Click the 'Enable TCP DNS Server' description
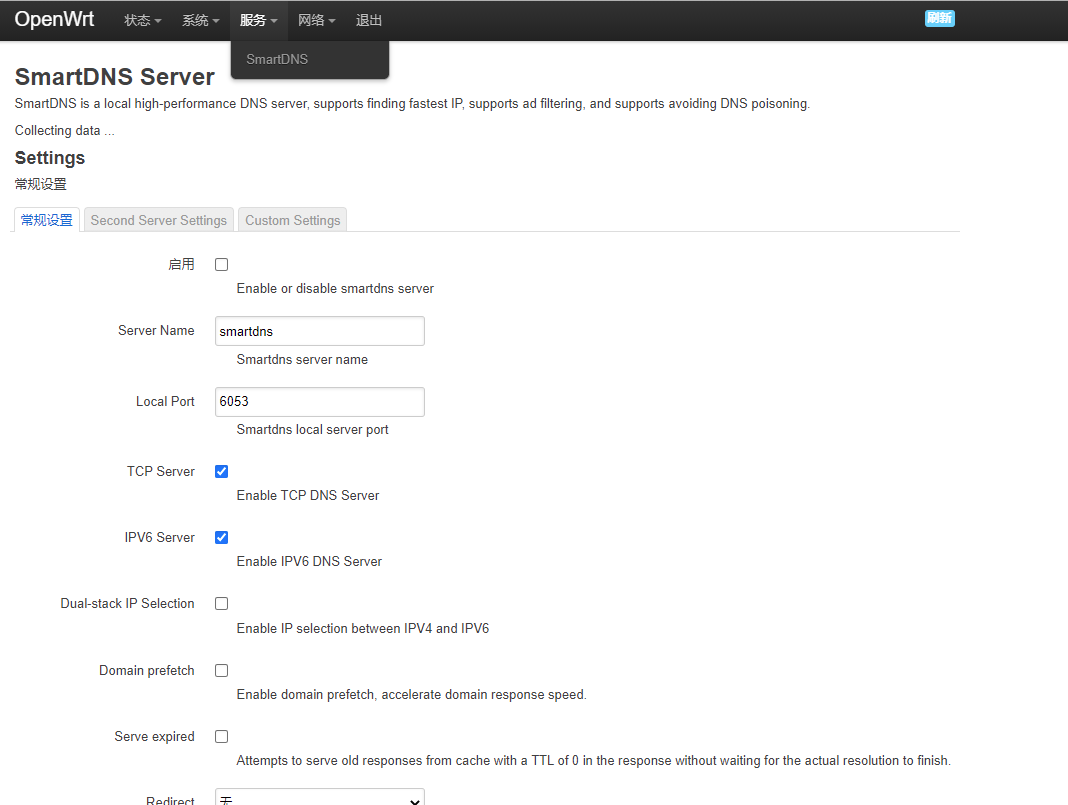Screen dimensions: 1068x805 [x=308, y=495]
